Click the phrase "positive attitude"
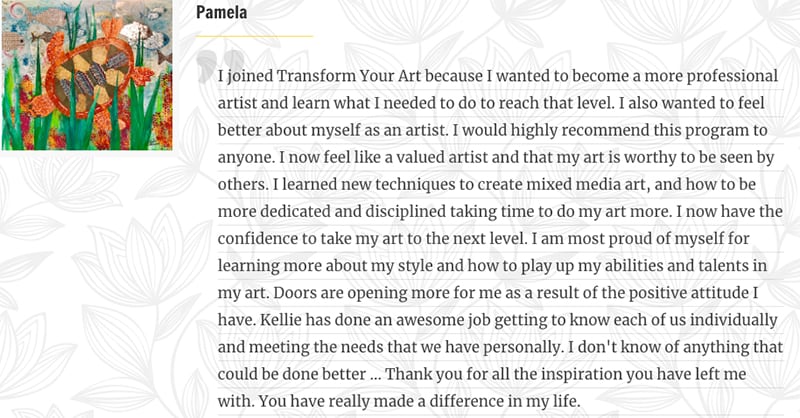 pos(688,293)
